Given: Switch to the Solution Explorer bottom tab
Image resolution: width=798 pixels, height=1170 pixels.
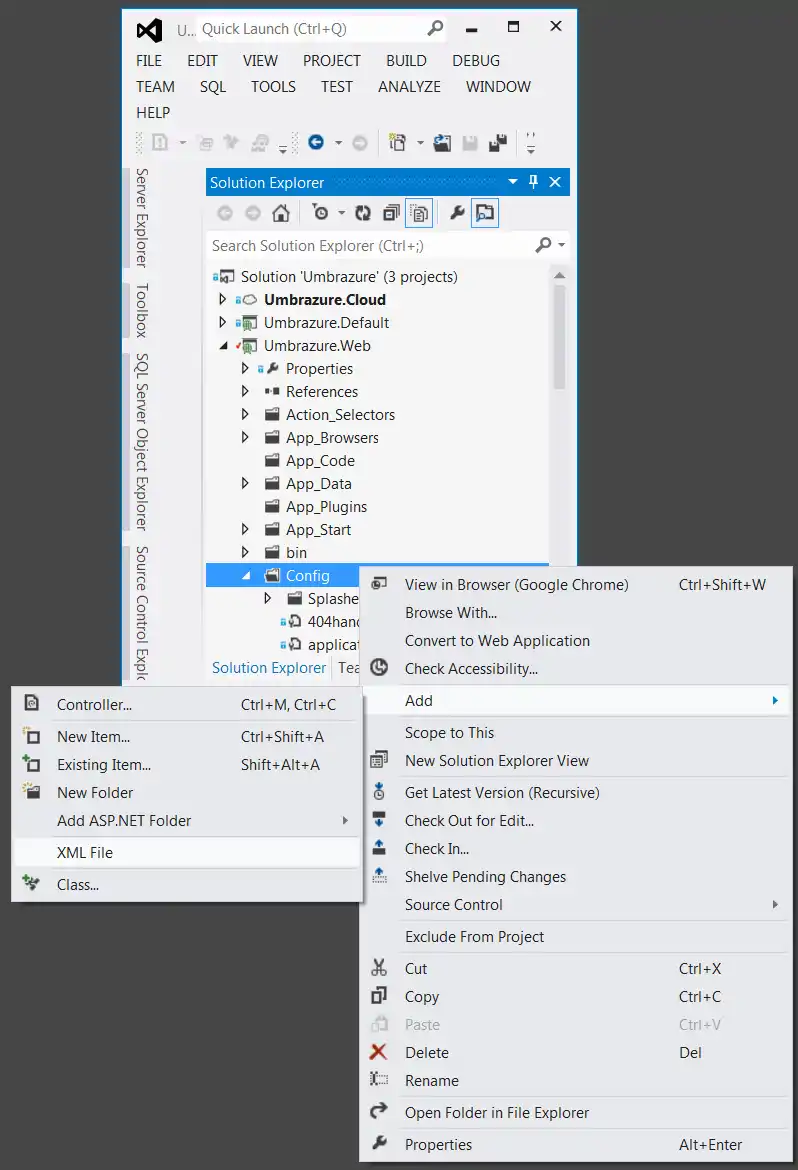Looking at the screenshot, I should tap(269, 668).
